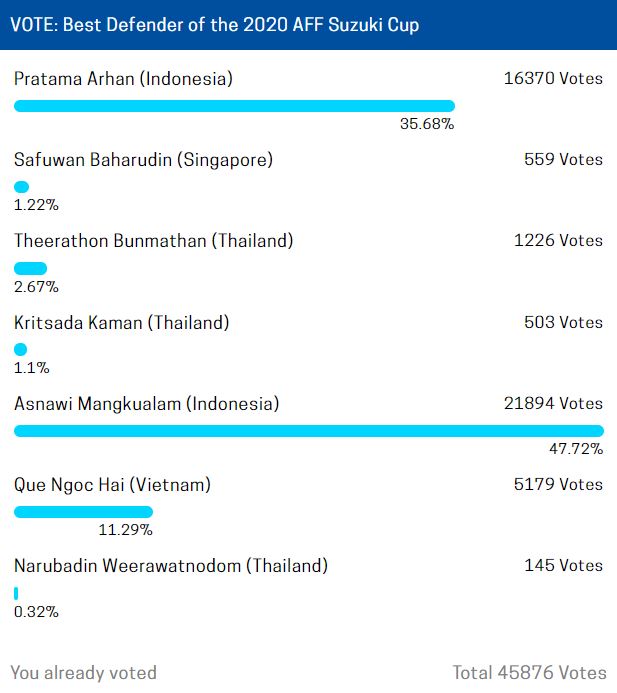Viewport: 617px width, 693px height.
Task: Select Narubadin Weerawatnodom (Thailand) option
Action: [x=171, y=566]
